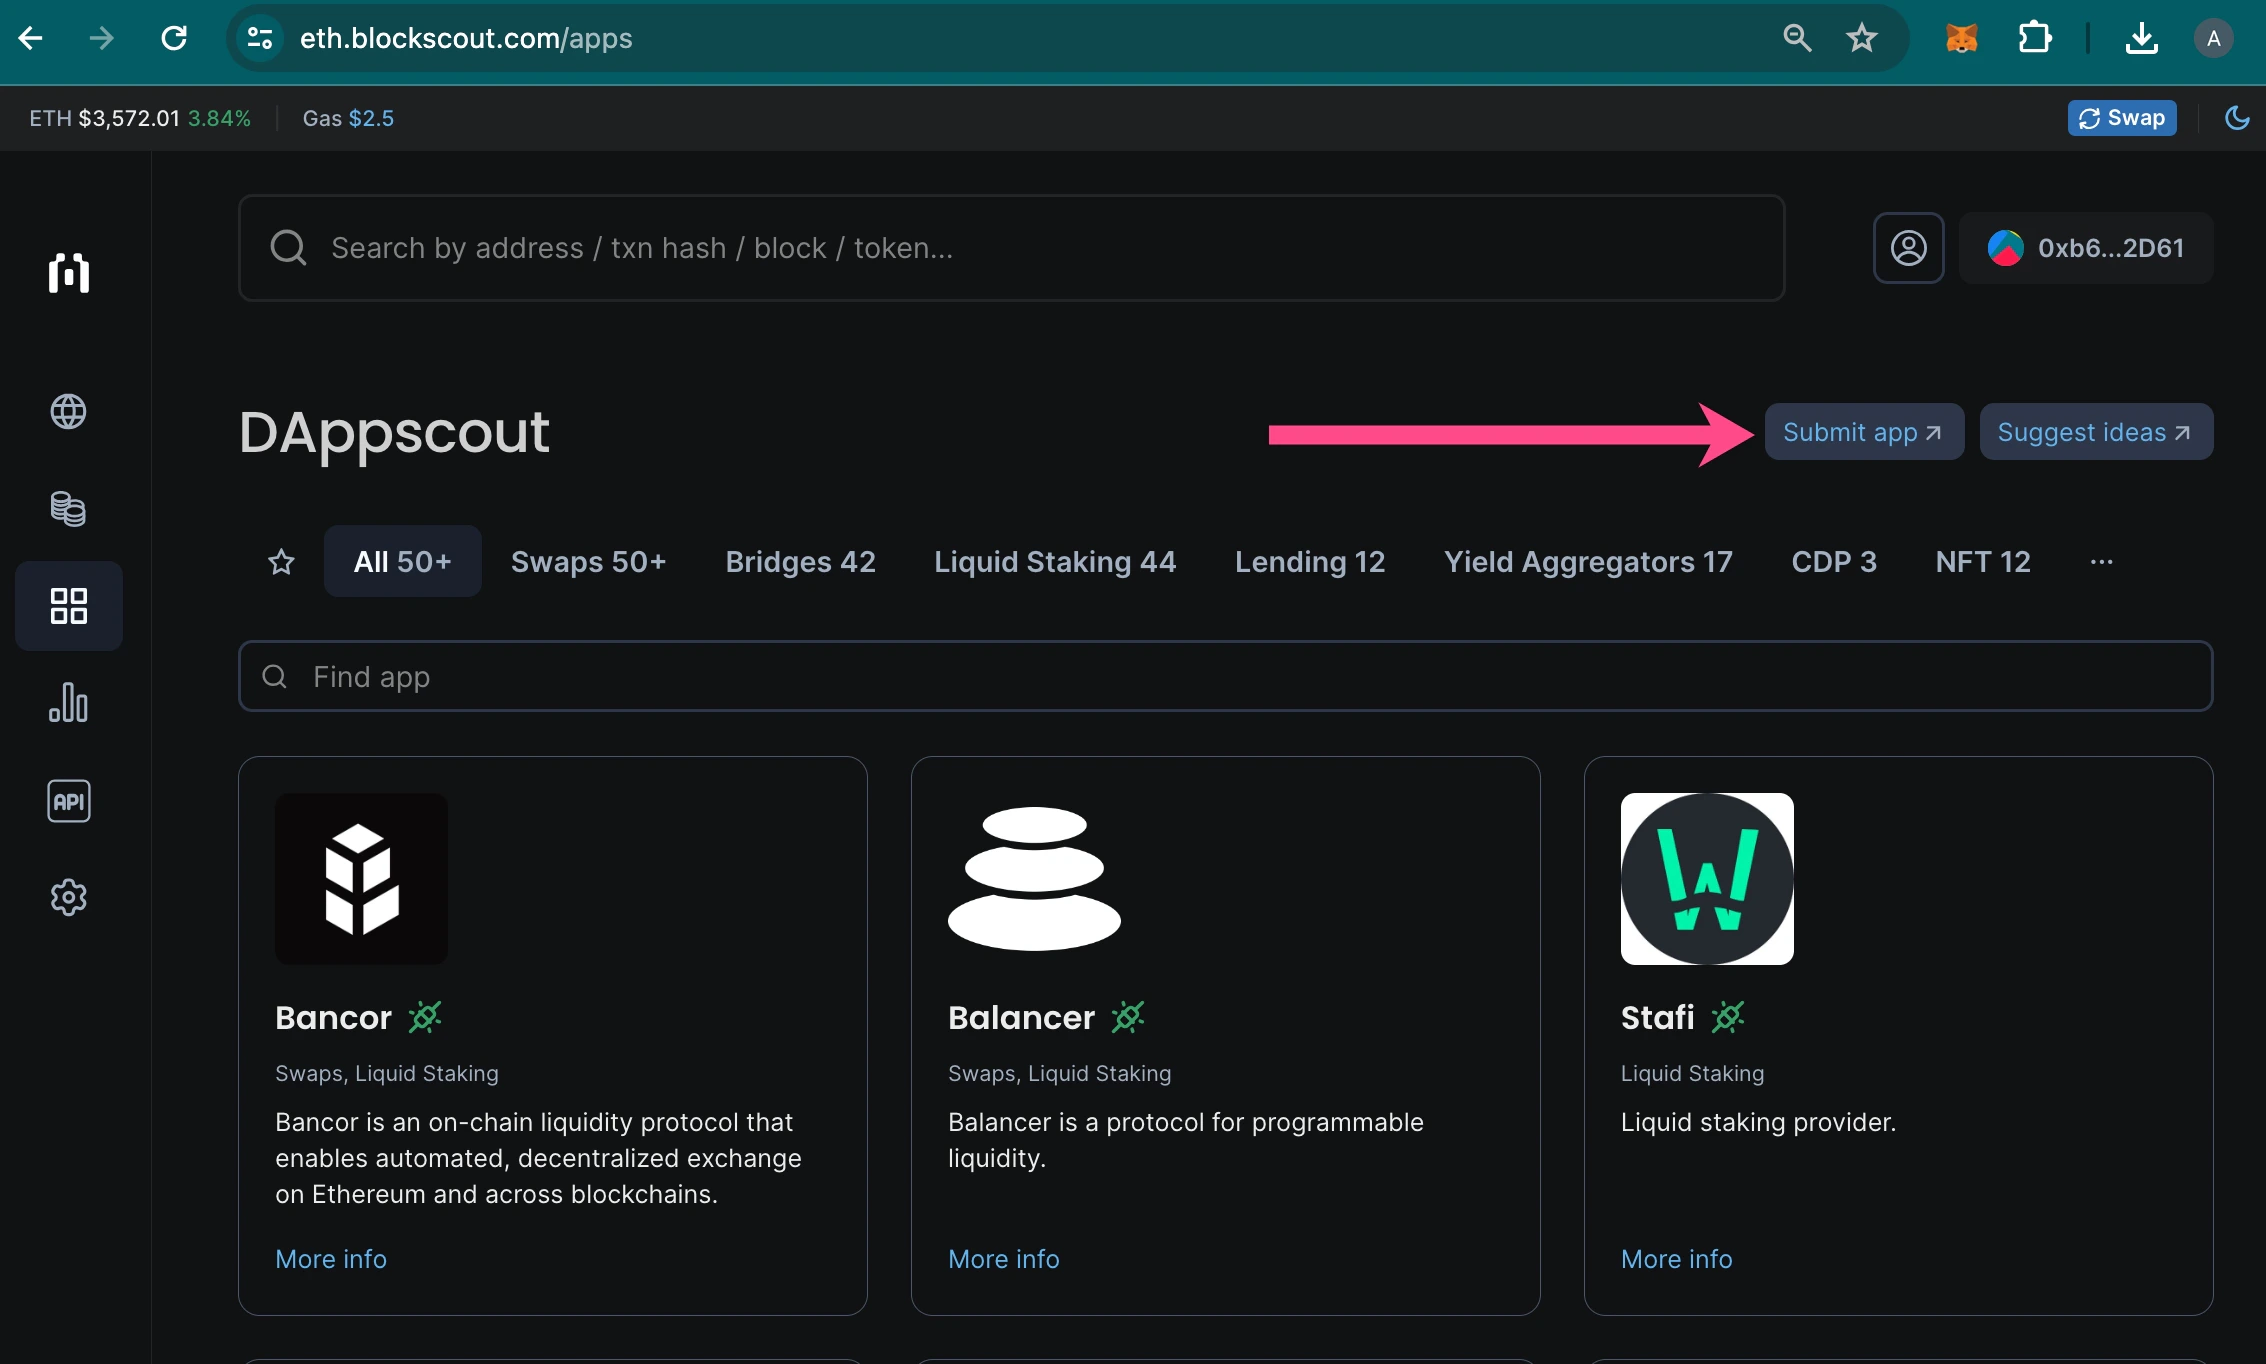Open Charts & stats bar icon
Screen dimensions: 2266x1364
coord(68,703)
